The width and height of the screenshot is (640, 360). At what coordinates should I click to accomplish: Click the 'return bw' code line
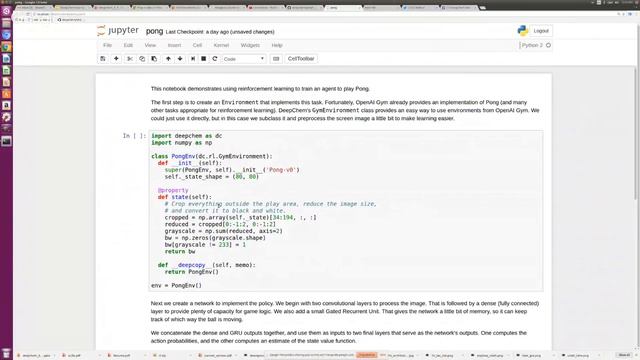[x=180, y=251]
